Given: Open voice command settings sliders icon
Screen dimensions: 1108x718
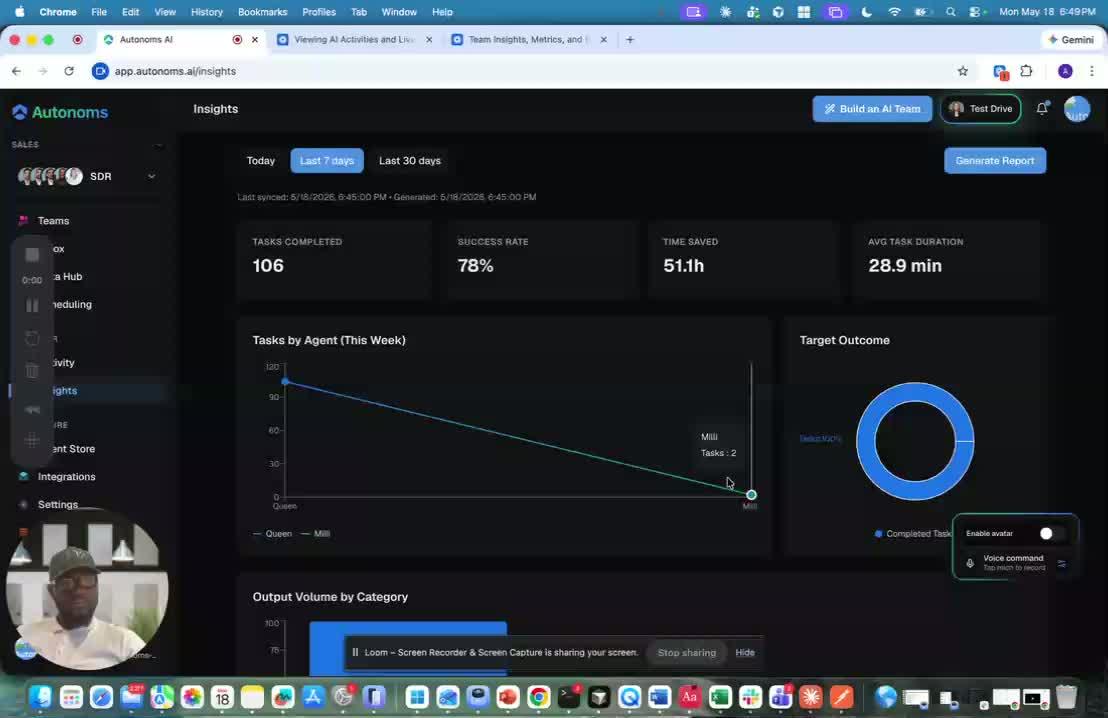Looking at the screenshot, I should tap(1061, 563).
